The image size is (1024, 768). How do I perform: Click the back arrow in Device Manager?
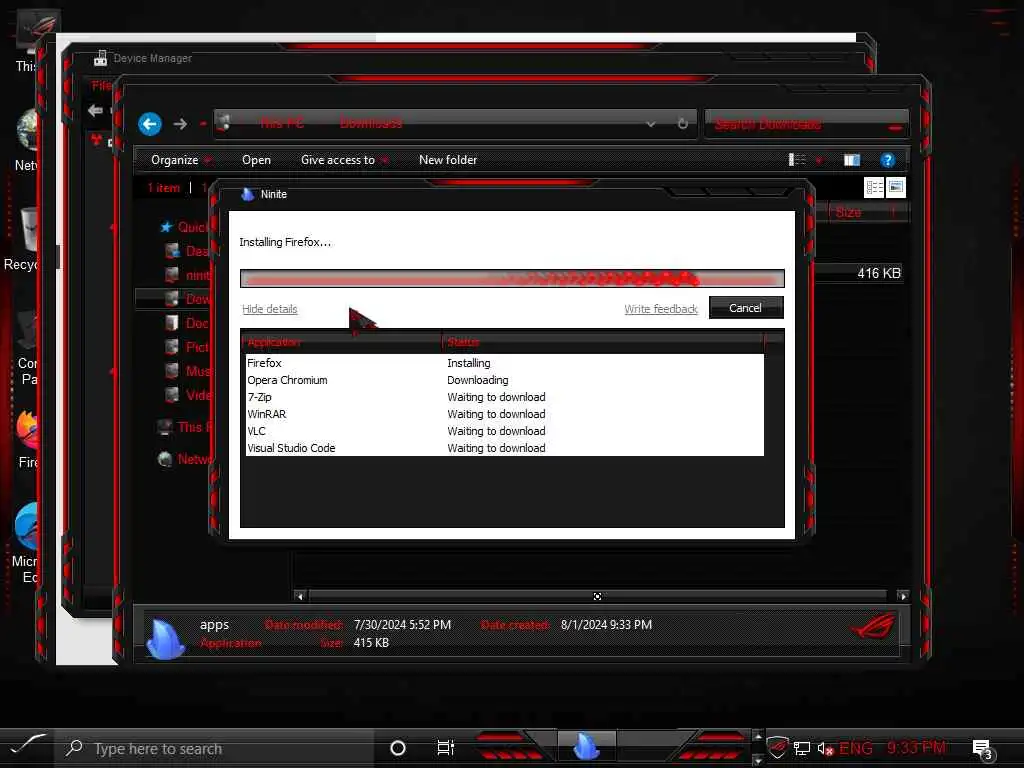[x=95, y=110]
